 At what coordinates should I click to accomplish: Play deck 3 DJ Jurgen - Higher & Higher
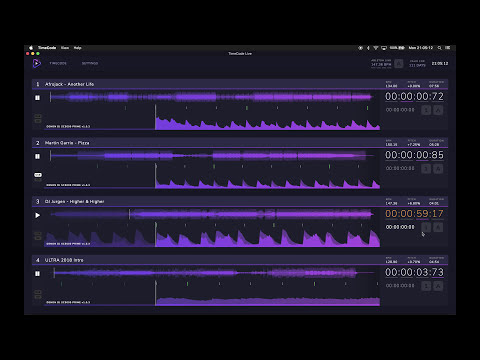click(38, 215)
